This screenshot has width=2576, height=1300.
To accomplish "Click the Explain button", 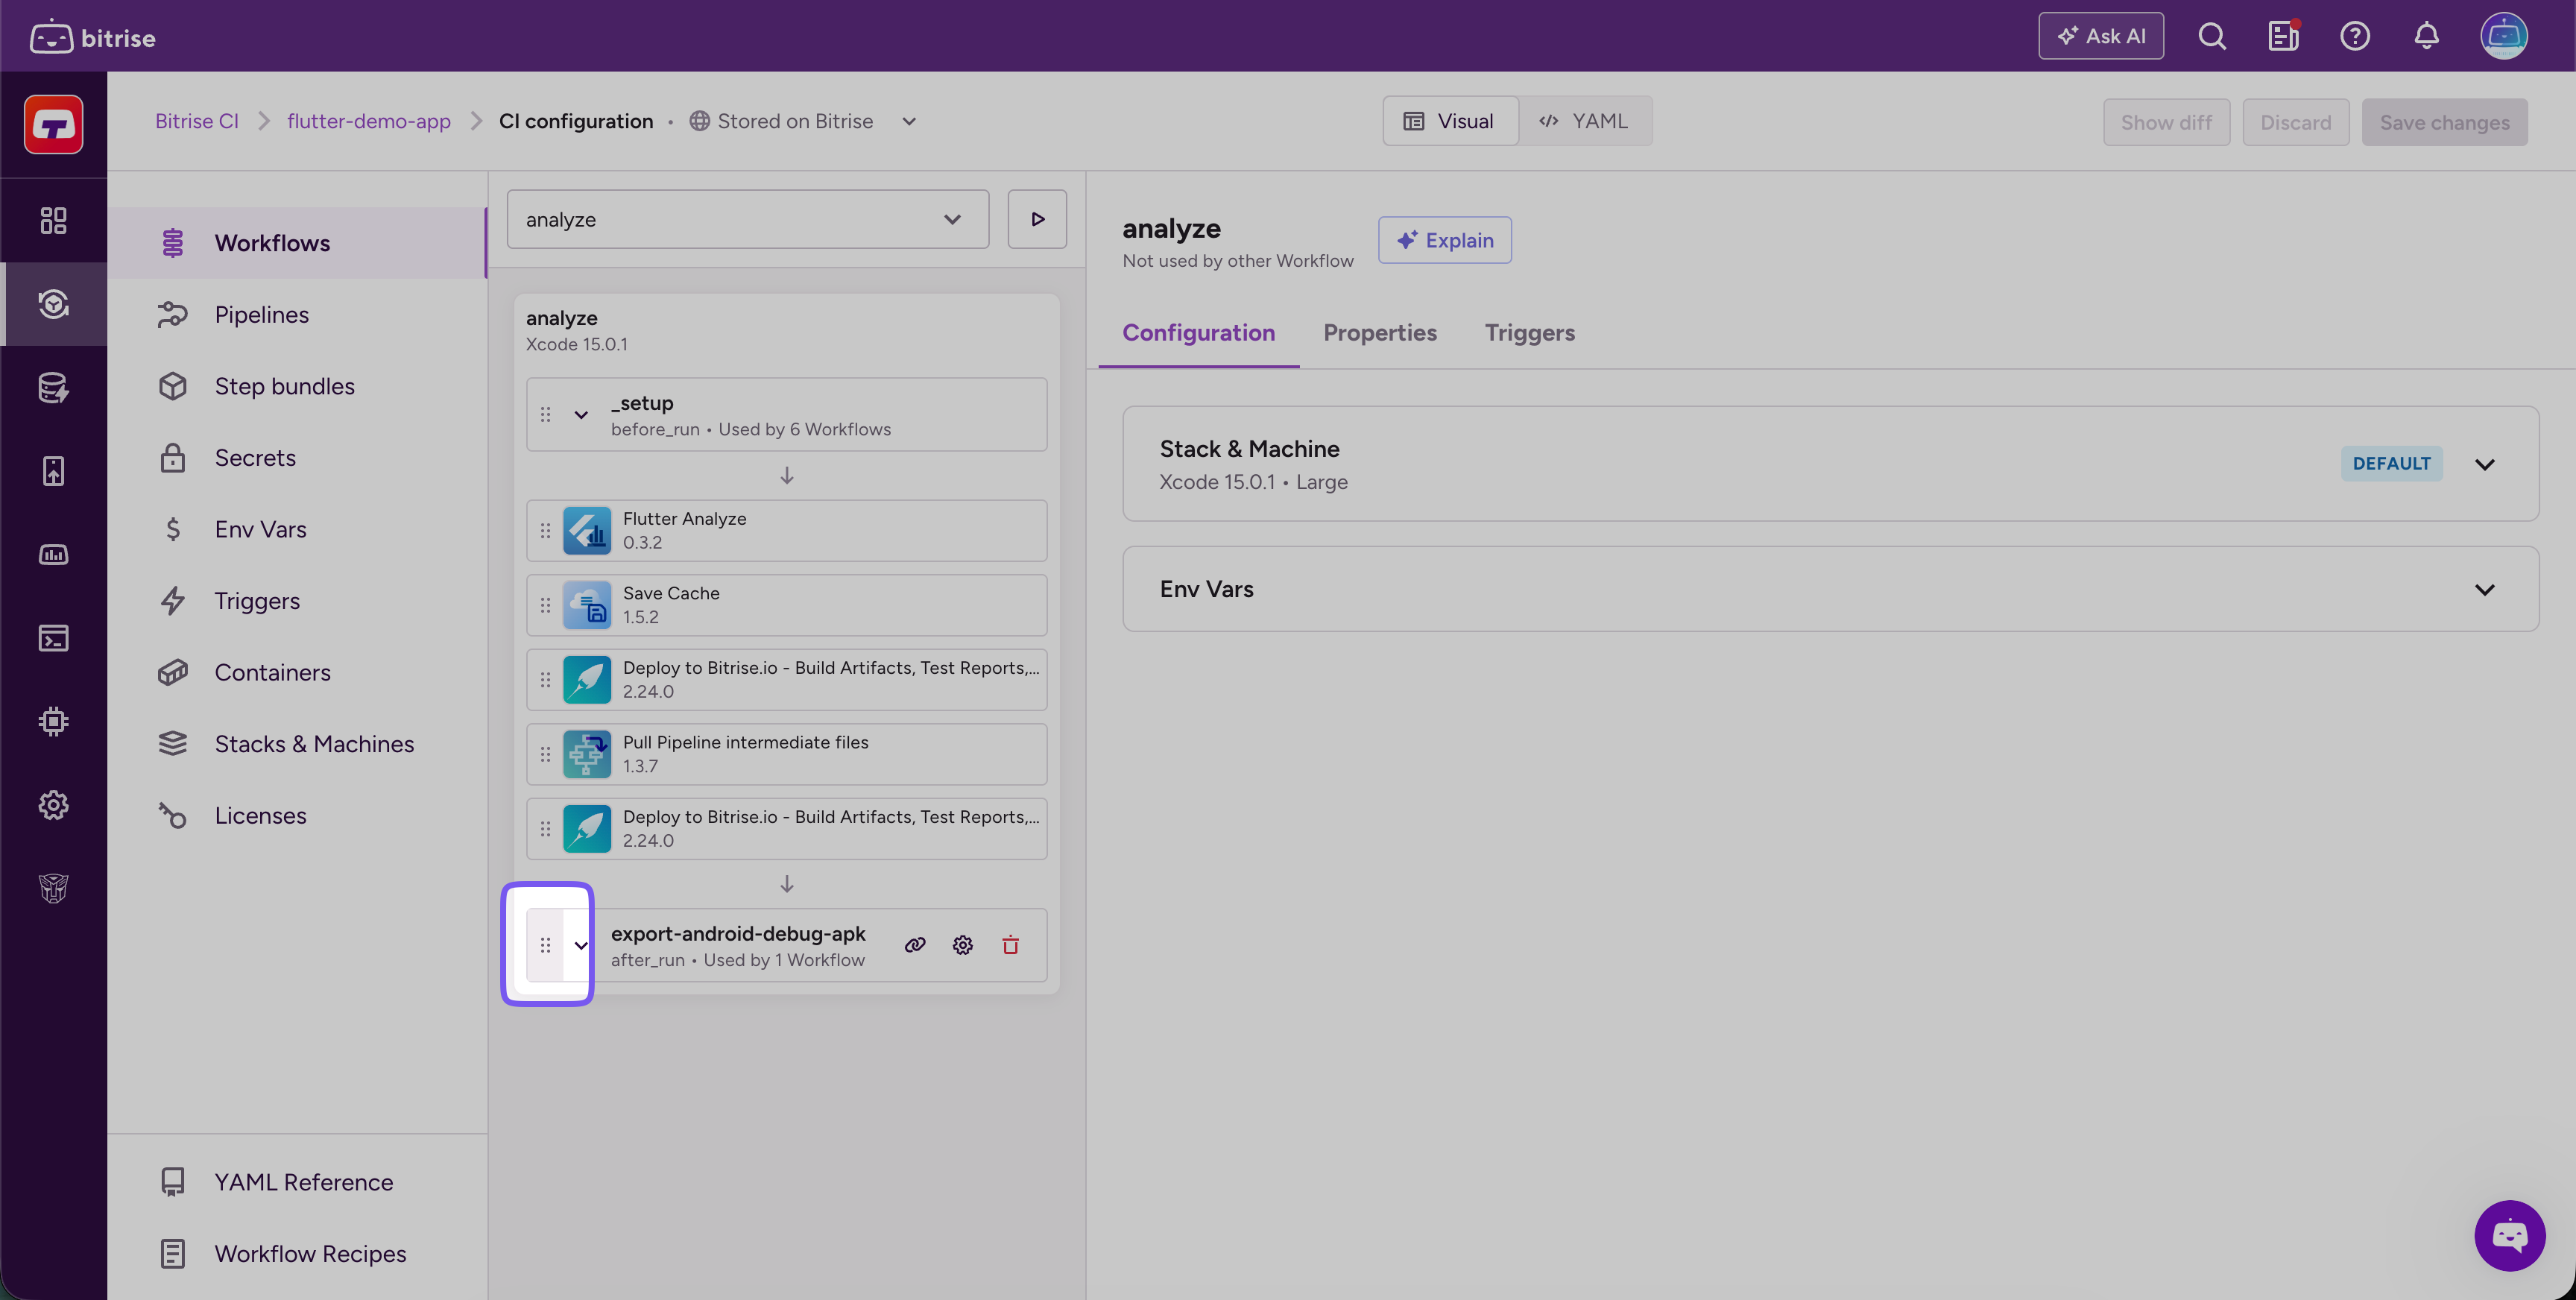I will coord(1445,240).
